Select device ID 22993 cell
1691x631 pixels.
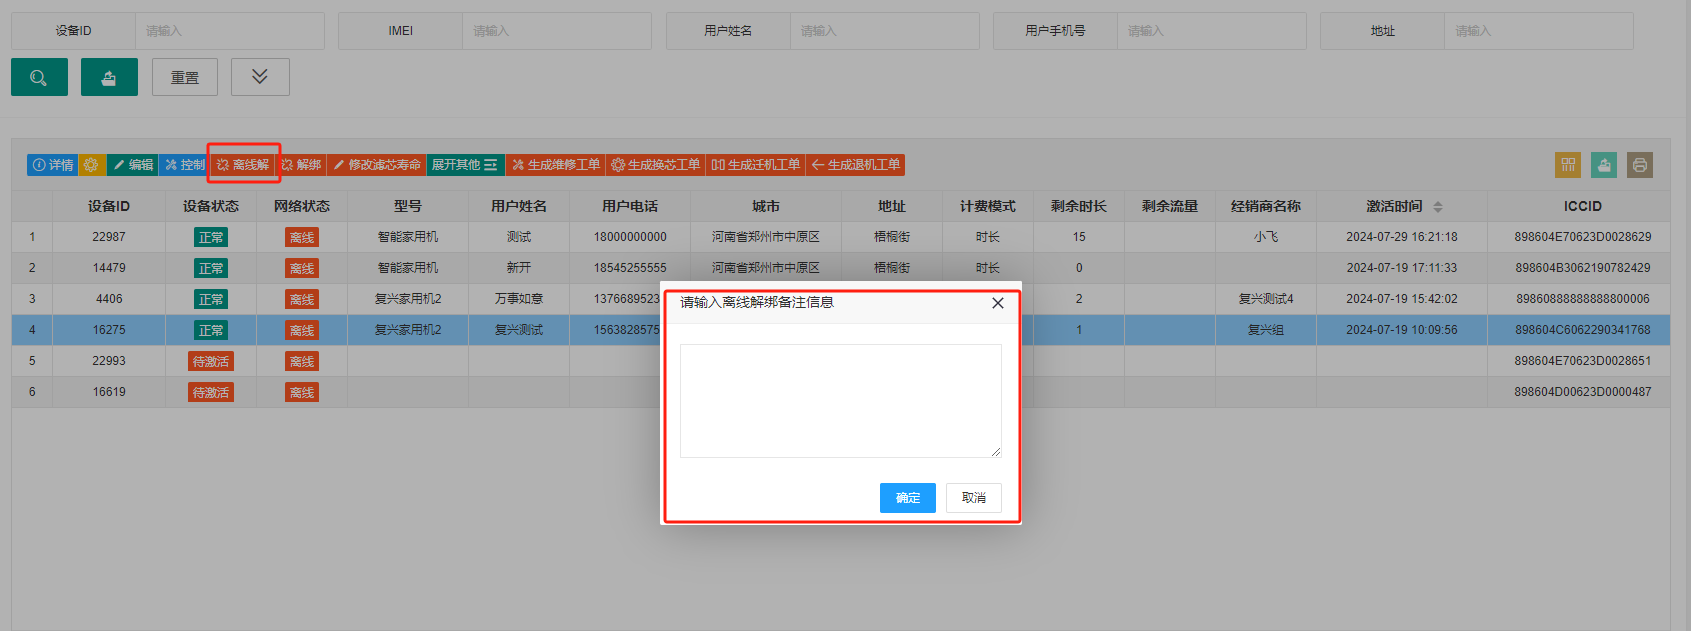pos(109,361)
